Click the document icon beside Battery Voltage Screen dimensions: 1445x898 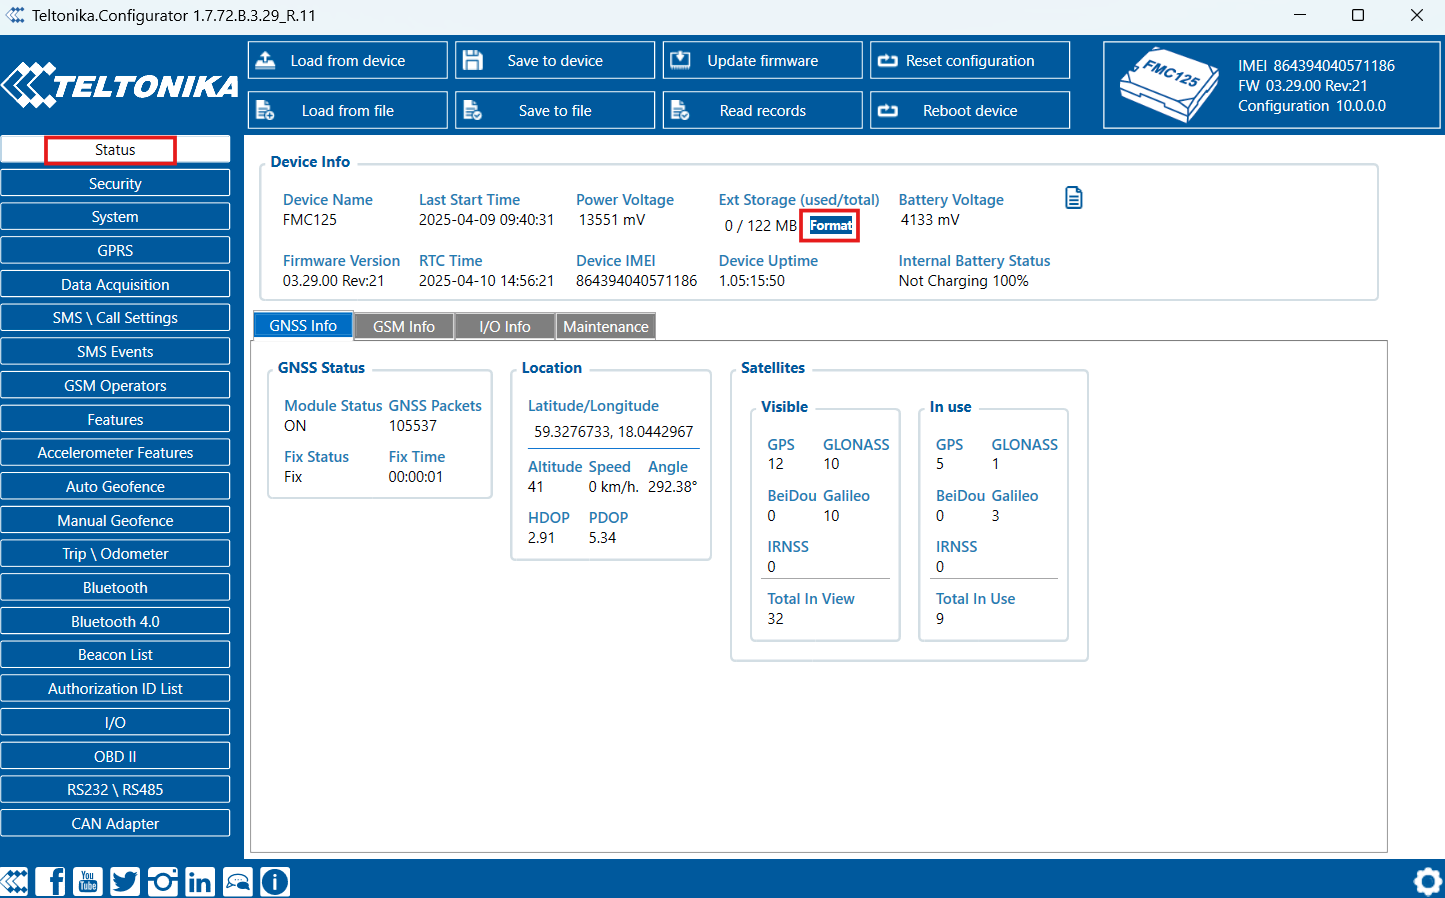1074,198
